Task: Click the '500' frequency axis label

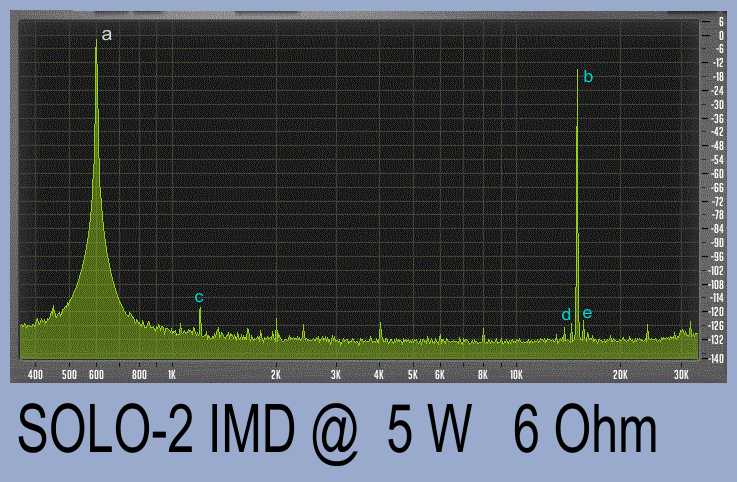Action: [69, 375]
